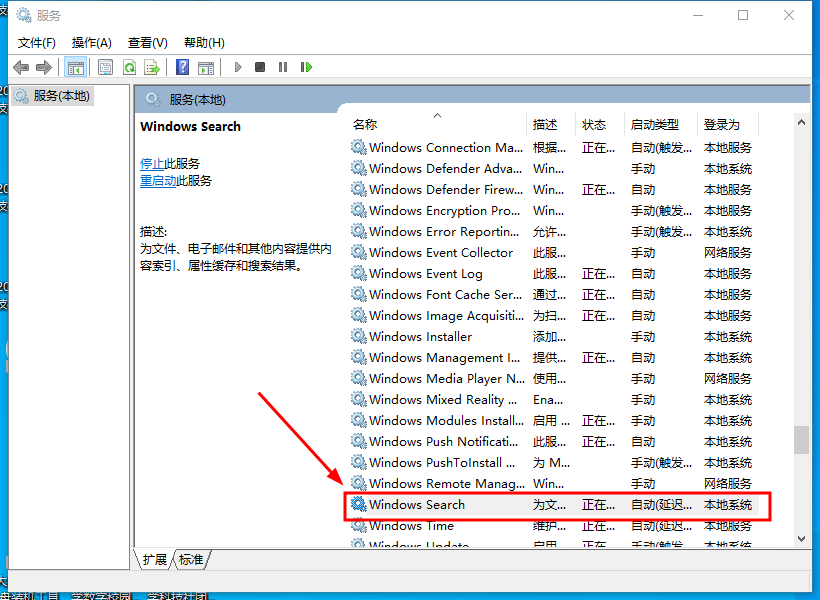Toggle the show/hide console tree button
Image resolution: width=820 pixels, height=600 pixels.
75,67
